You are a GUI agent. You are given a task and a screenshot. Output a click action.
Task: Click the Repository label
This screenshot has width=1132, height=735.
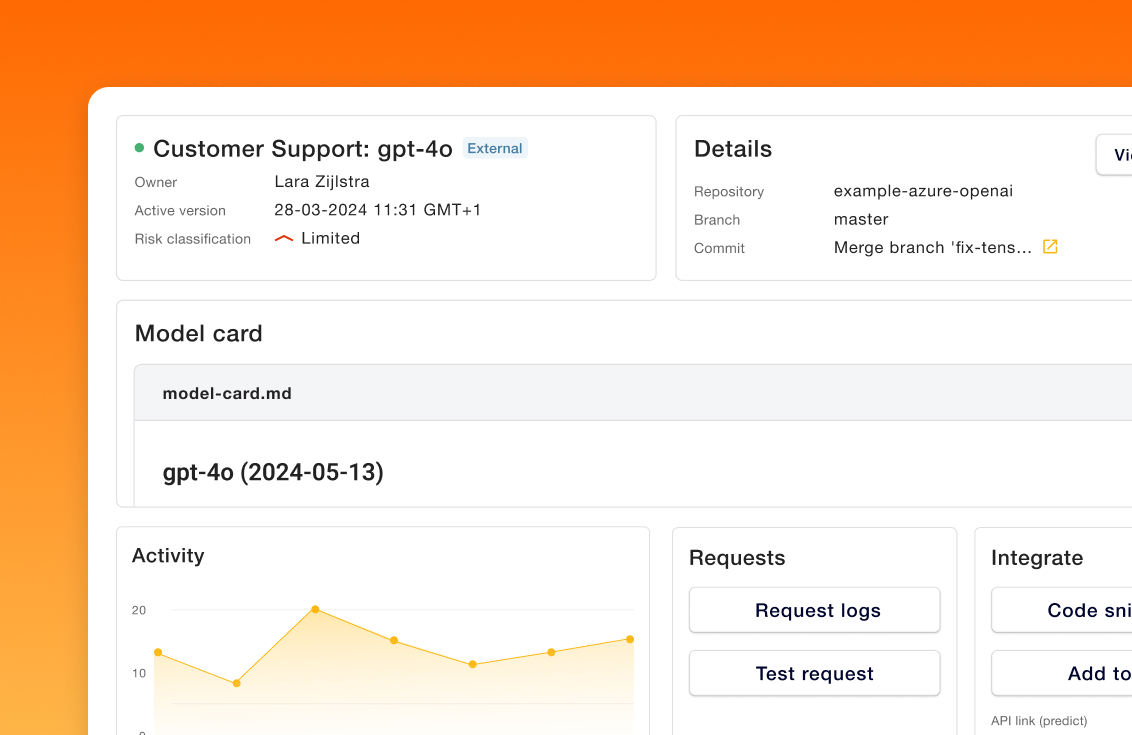728,191
